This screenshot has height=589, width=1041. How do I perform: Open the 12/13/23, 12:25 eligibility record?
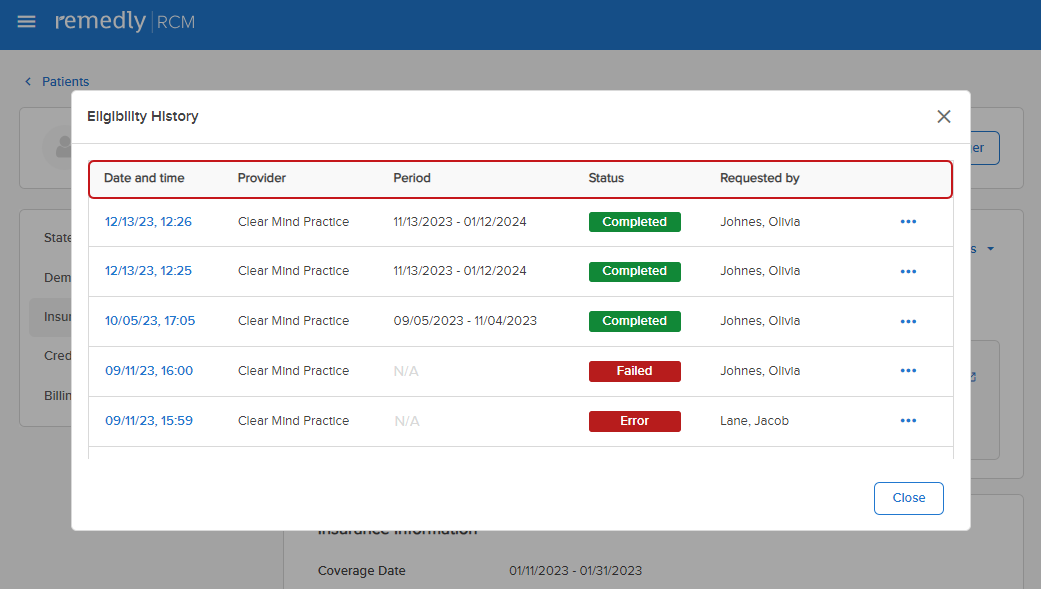(148, 271)
